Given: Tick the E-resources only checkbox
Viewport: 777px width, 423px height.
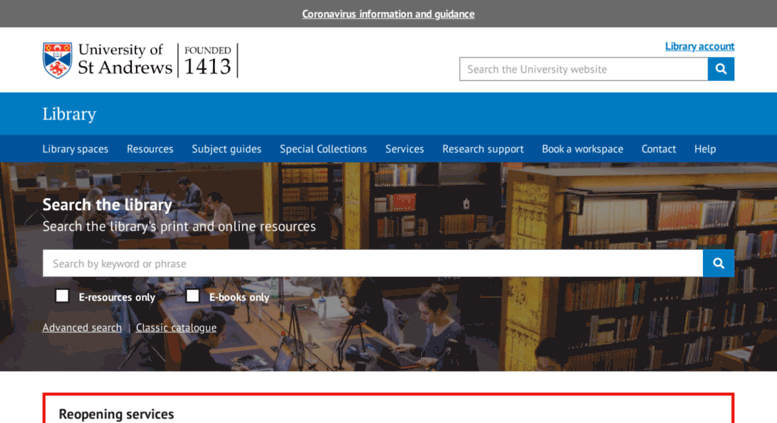Looking at the screenshot, I should click(x=62, y=296).
